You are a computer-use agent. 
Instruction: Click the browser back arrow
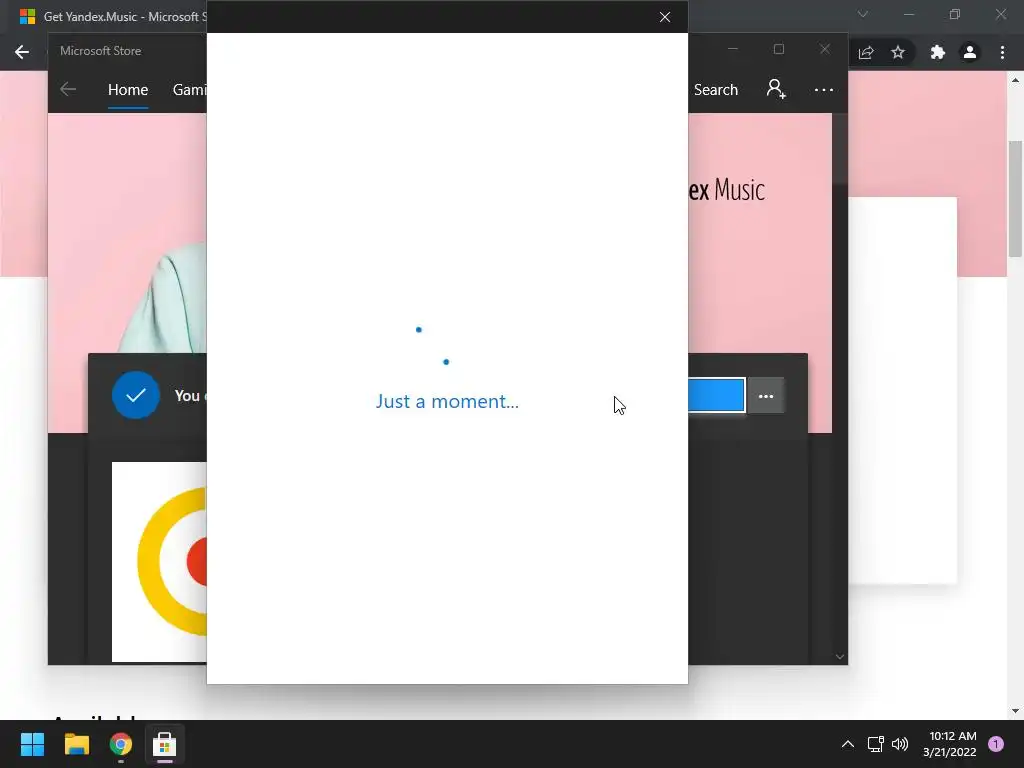22,52
